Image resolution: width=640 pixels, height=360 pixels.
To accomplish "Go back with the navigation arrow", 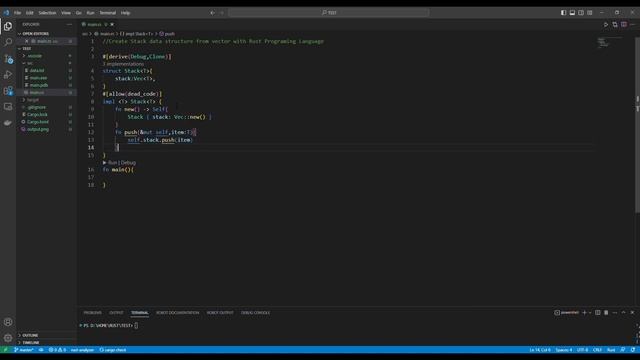I will 212,13.
